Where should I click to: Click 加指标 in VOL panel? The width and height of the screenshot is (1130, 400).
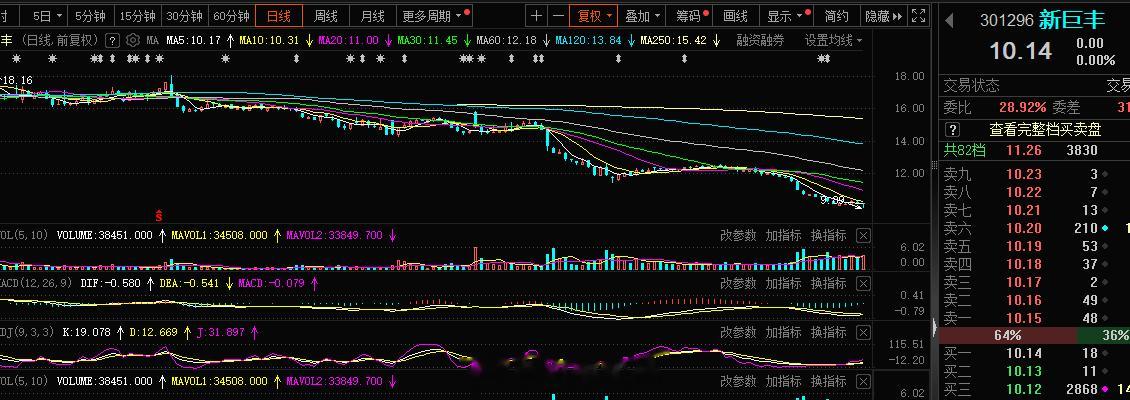pos(783,236)
